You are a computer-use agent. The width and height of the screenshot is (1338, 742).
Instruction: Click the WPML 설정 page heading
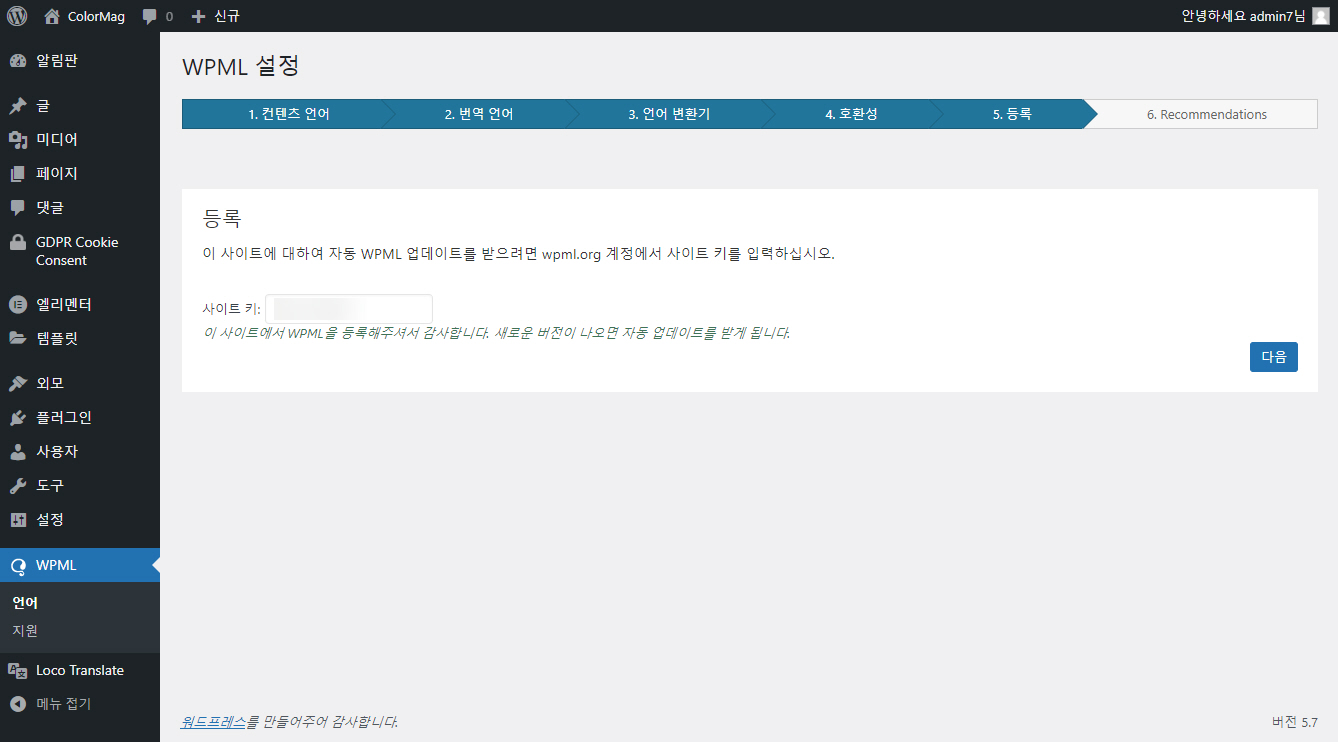[x=241, y=67]
